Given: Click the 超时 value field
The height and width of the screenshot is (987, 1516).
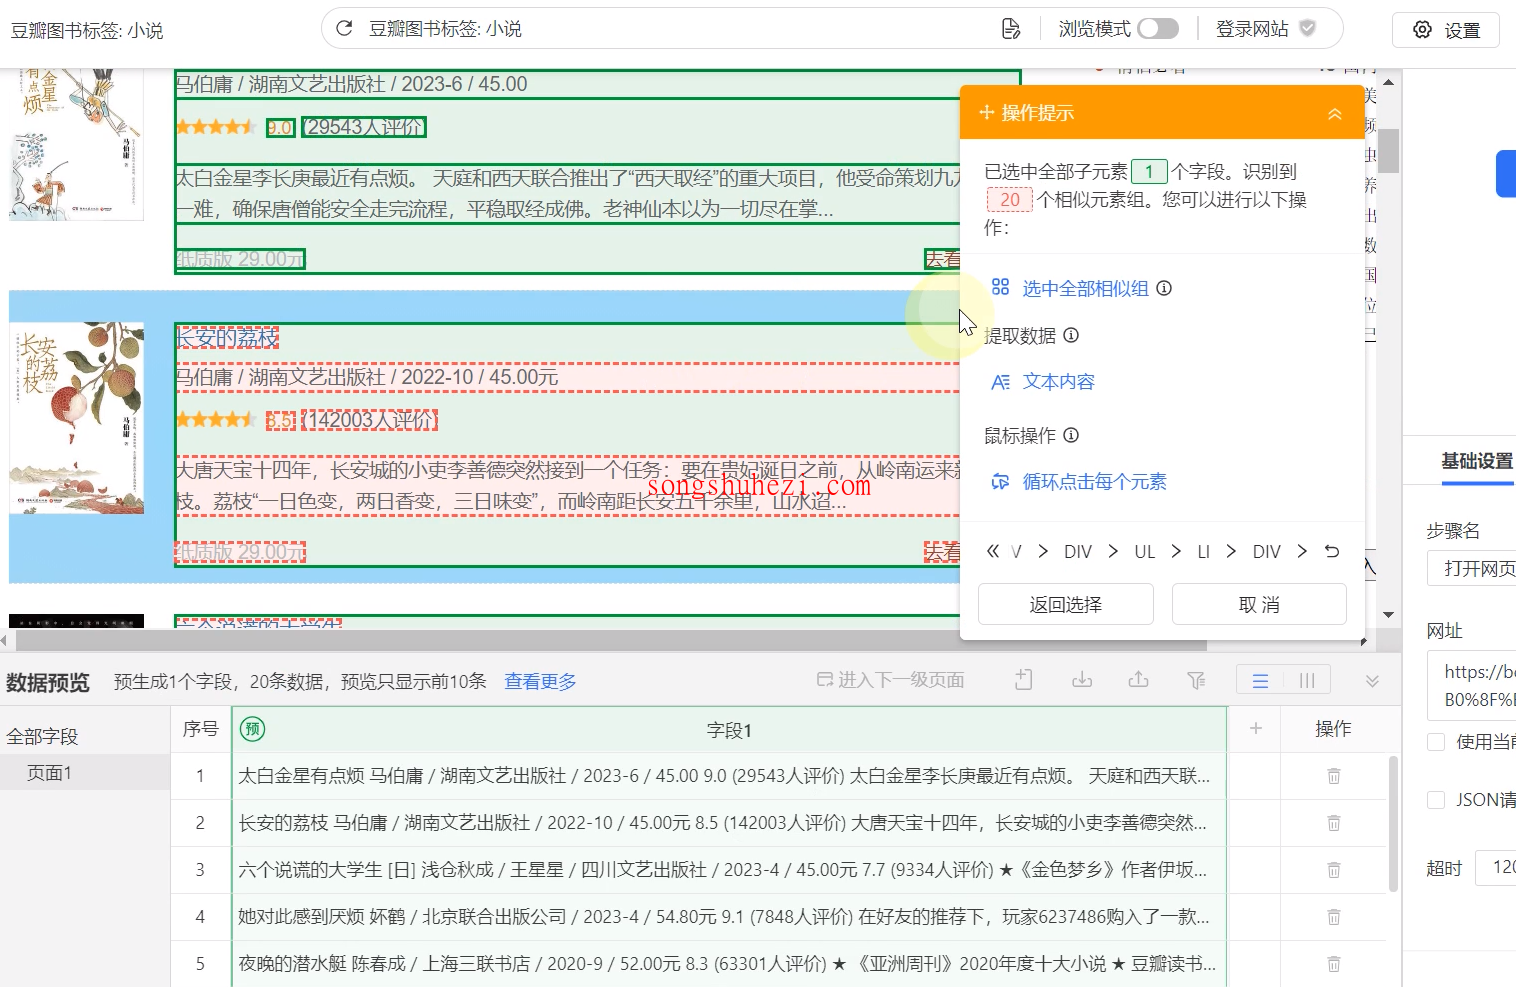Looking at the screenshot, I should pyautogui.click(x=1496, y=867).
